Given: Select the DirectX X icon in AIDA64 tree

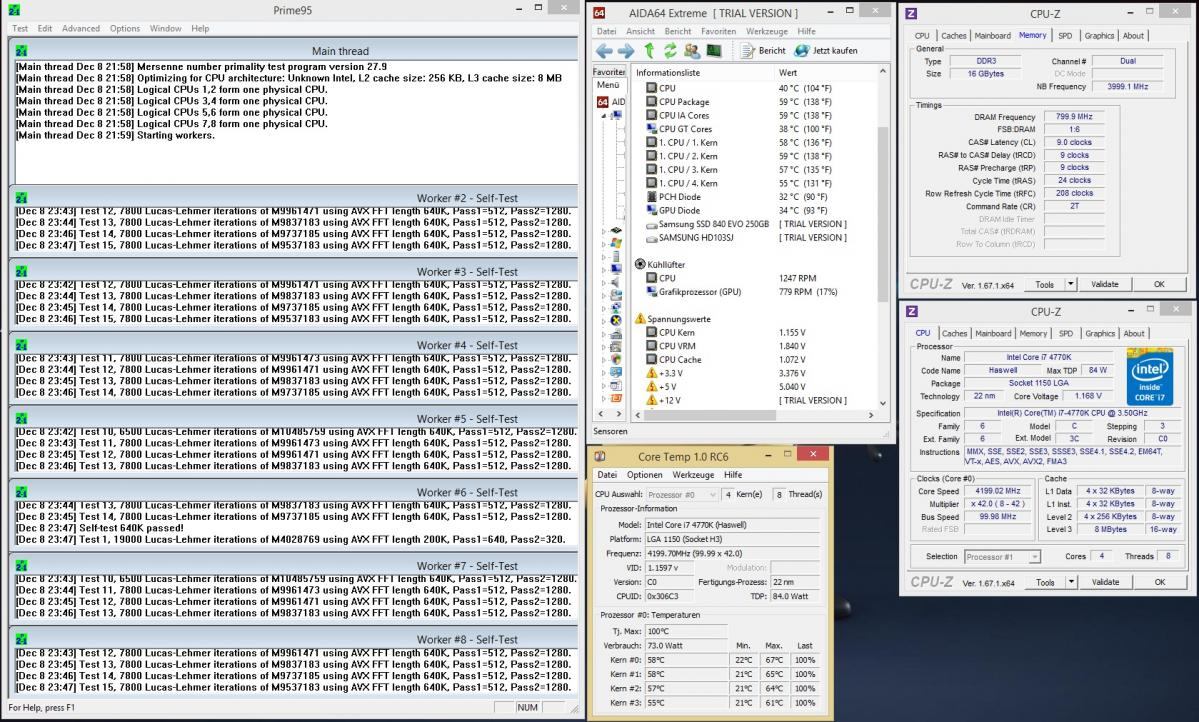Looking at the screenshot, I should click(616, 320).
